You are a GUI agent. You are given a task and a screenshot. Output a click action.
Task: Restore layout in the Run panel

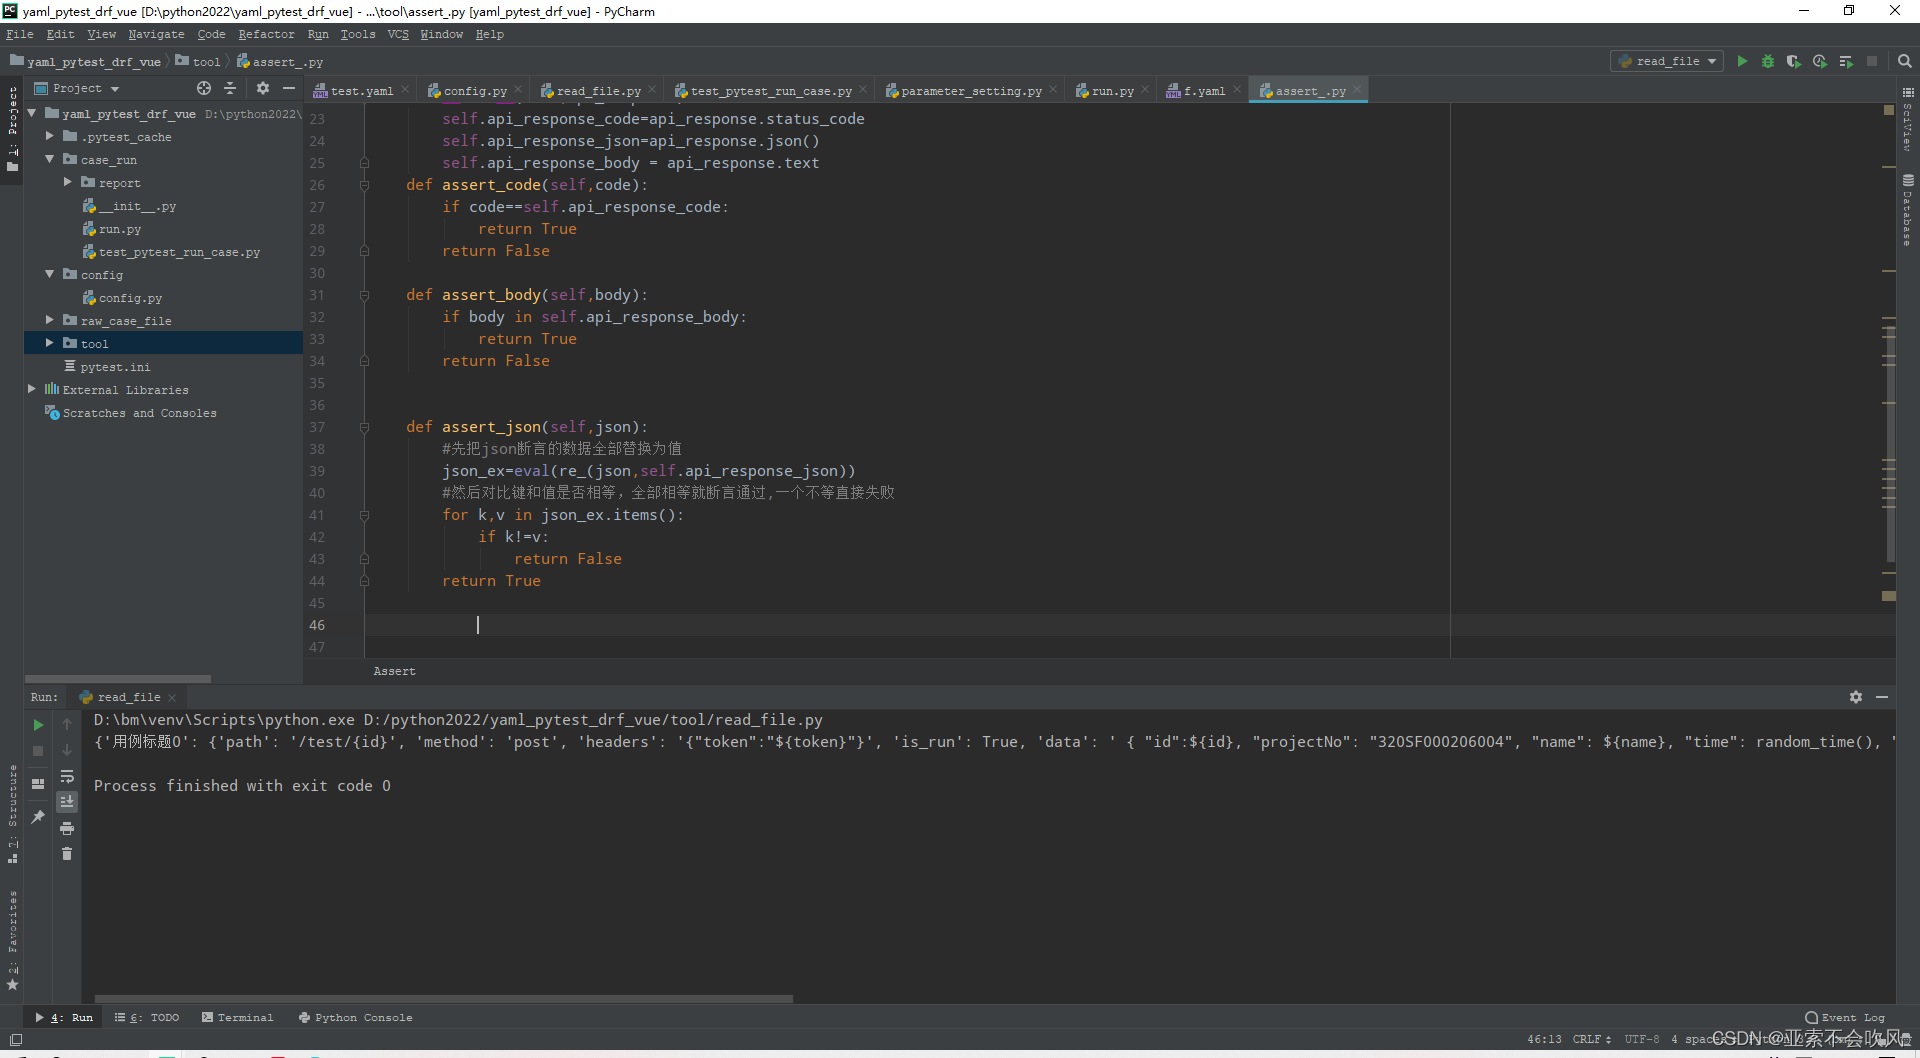coord(38,784)
